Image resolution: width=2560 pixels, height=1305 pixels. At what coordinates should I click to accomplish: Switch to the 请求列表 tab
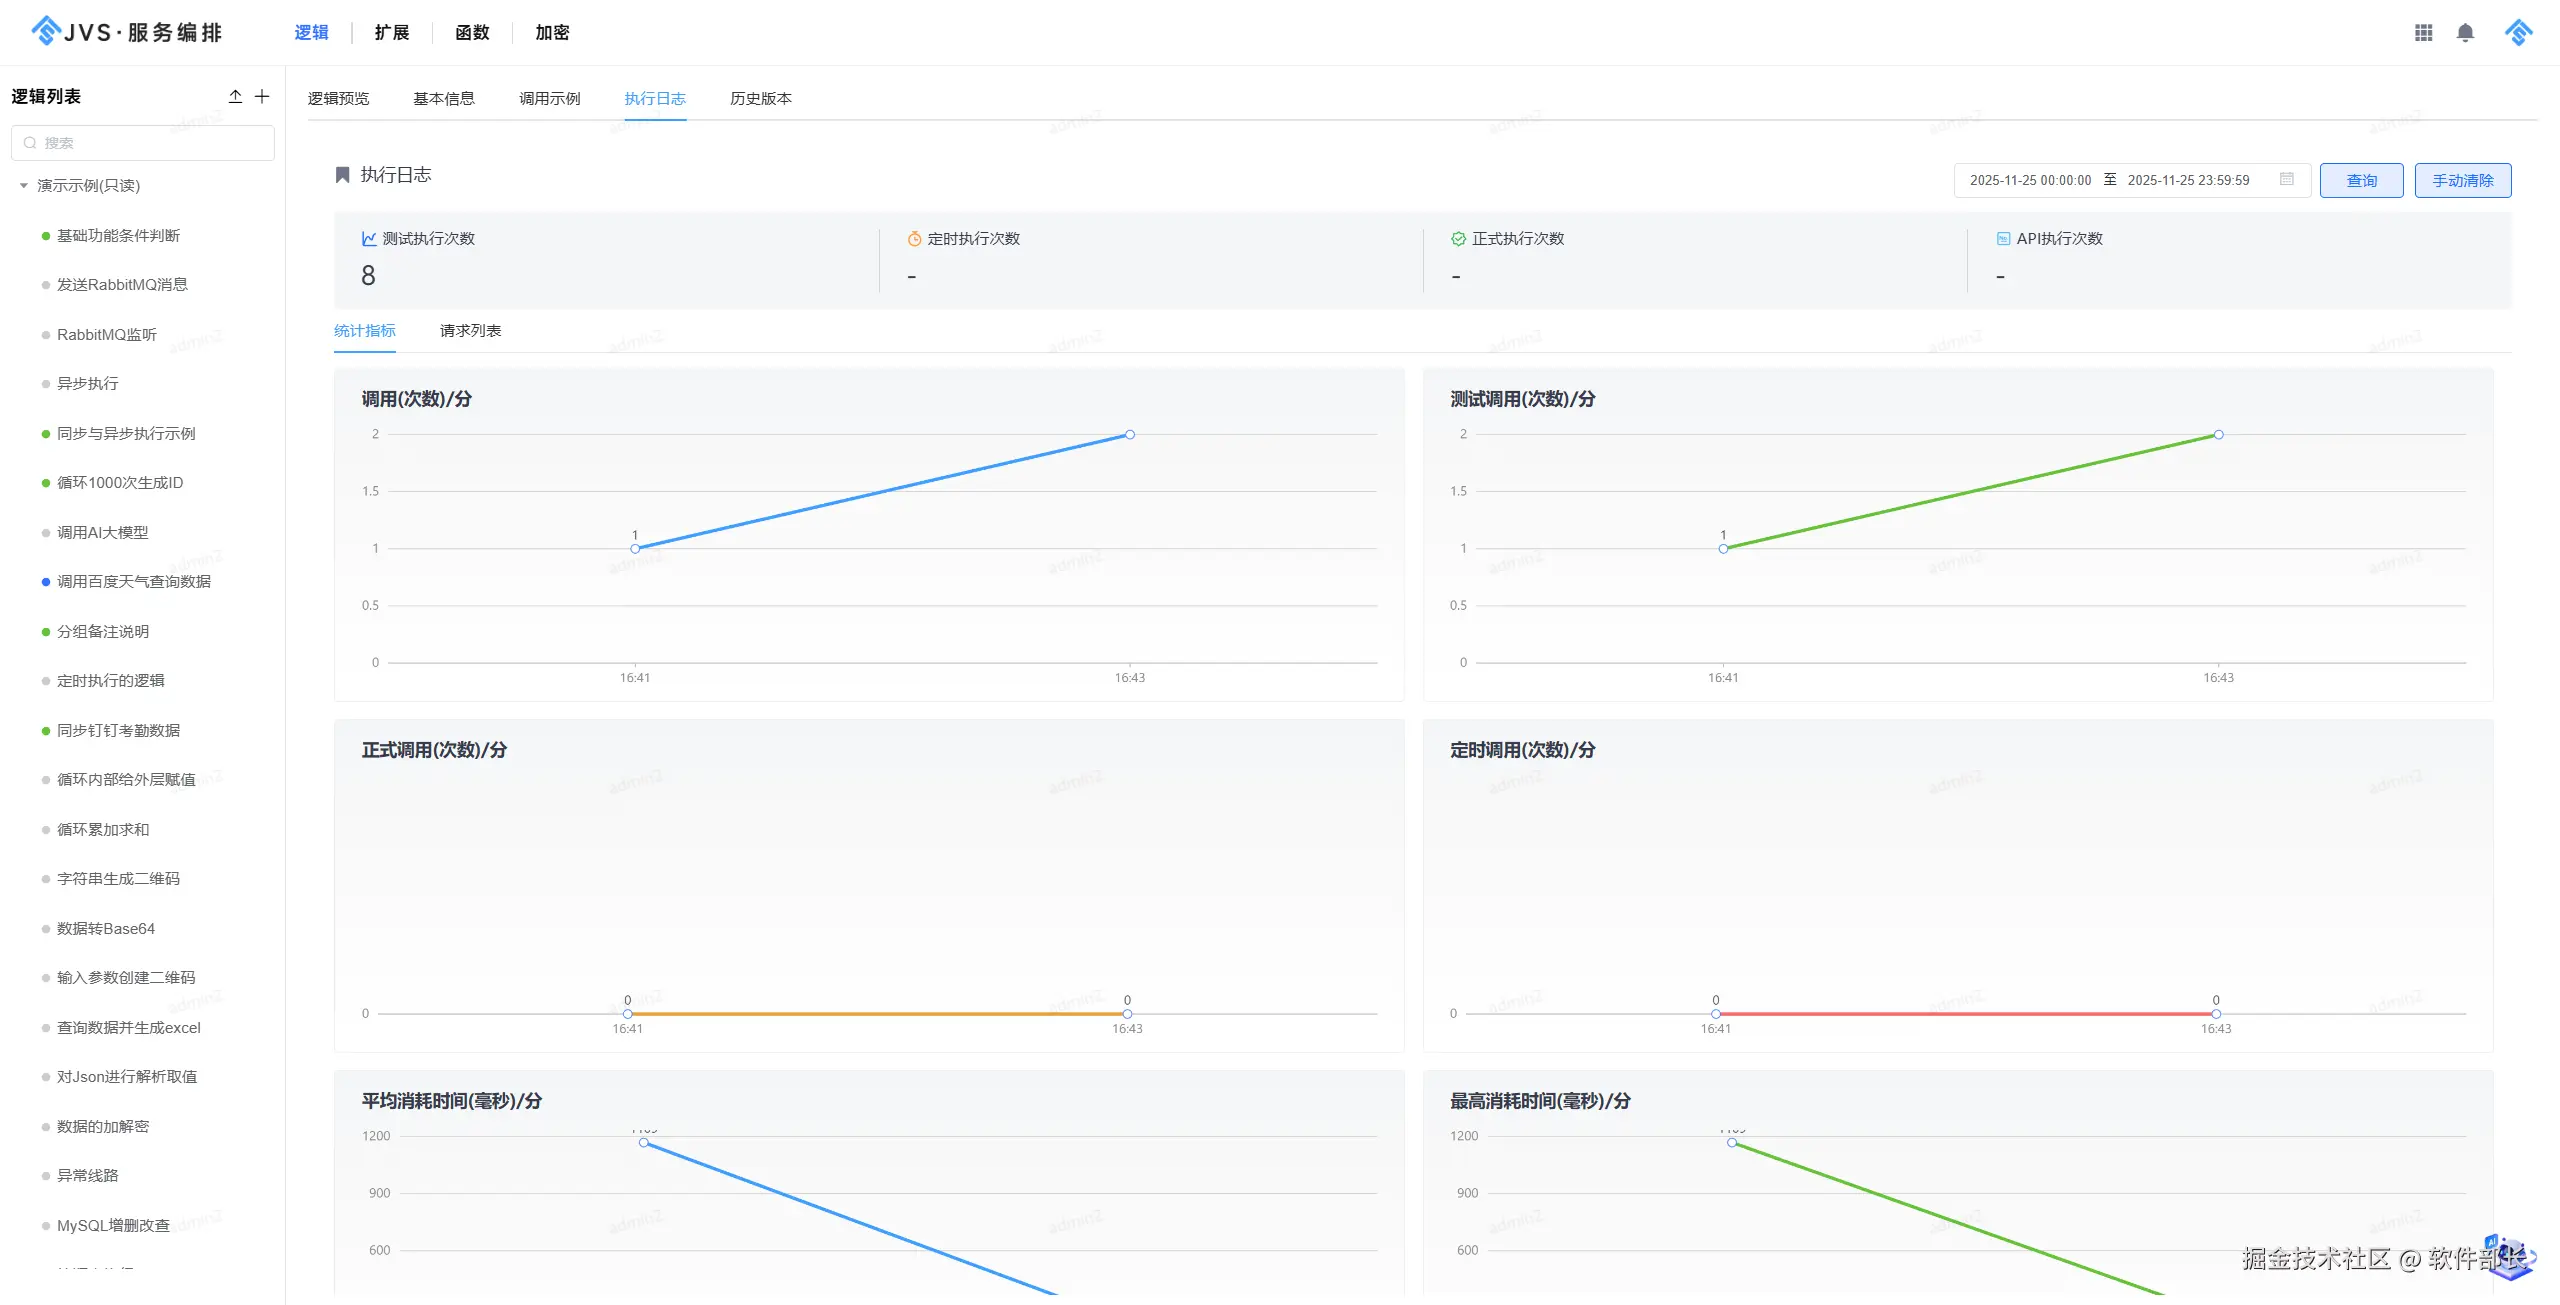point(470,331)
